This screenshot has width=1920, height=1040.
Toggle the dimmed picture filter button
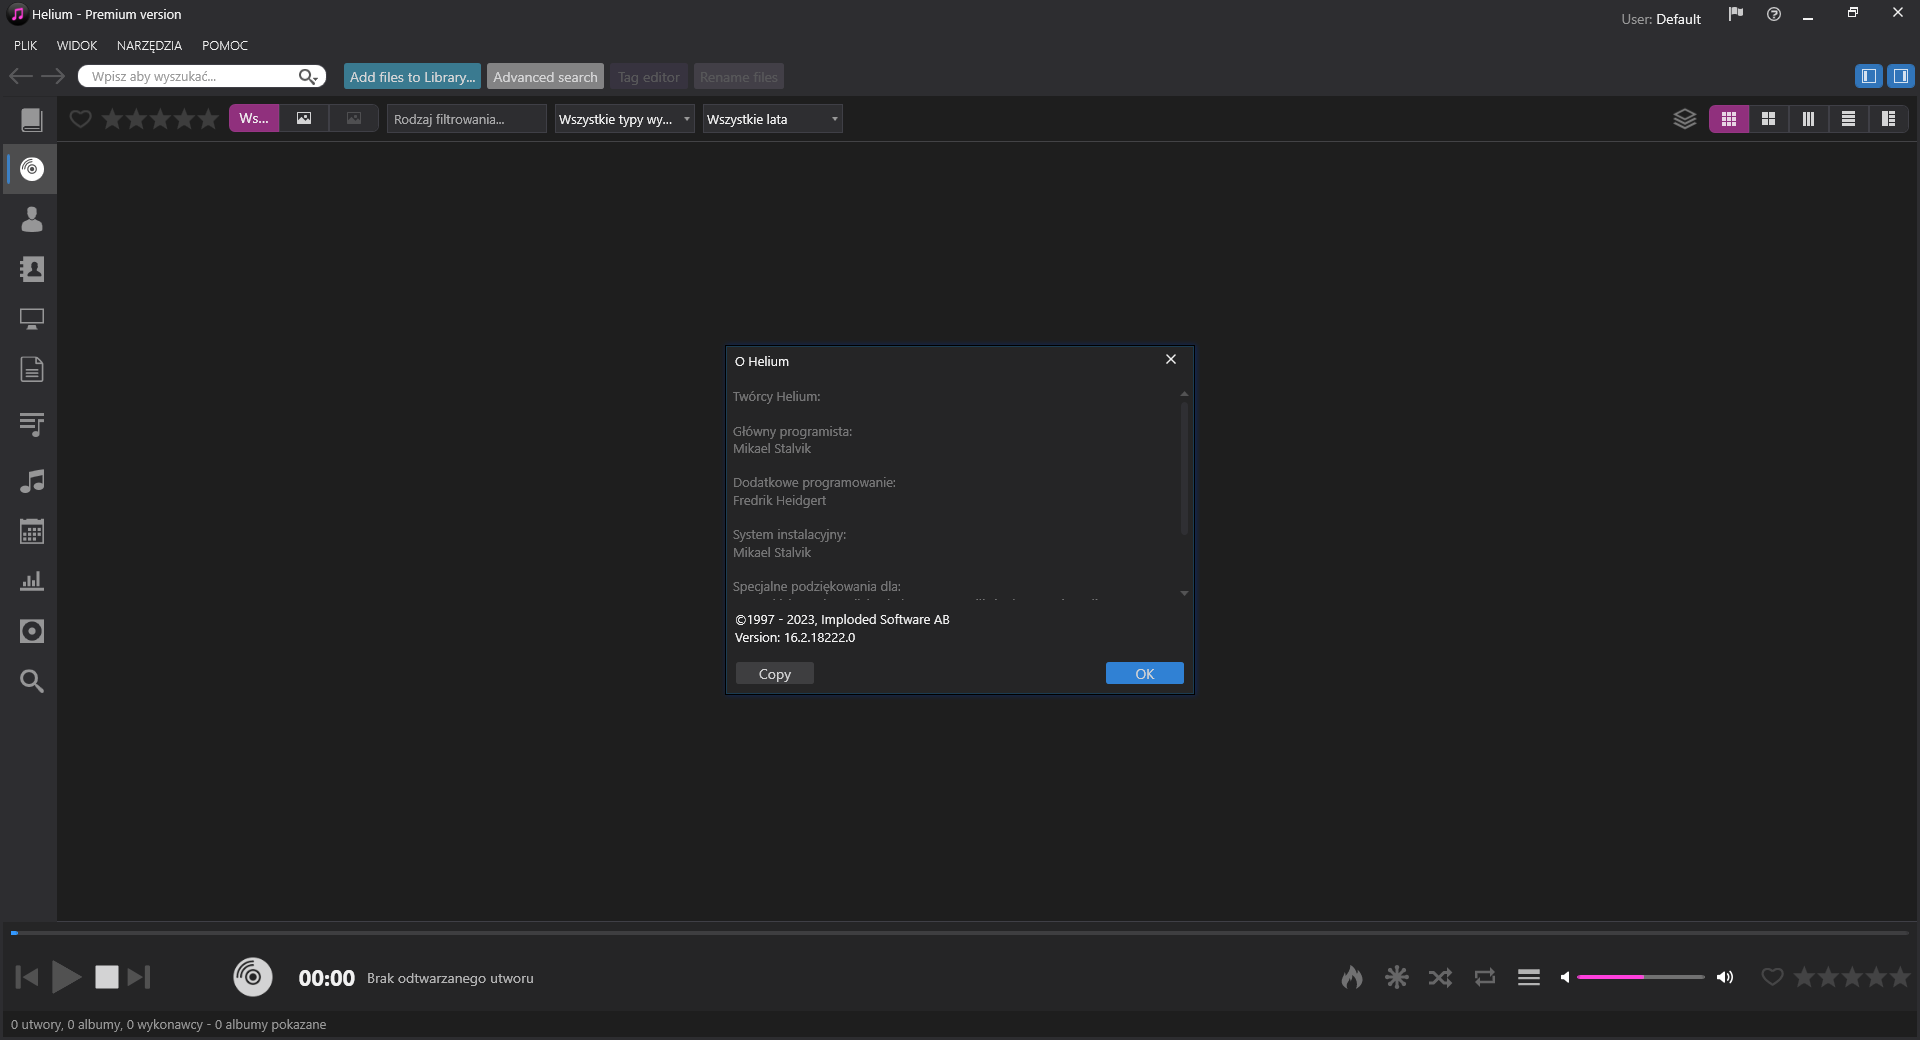354,118
